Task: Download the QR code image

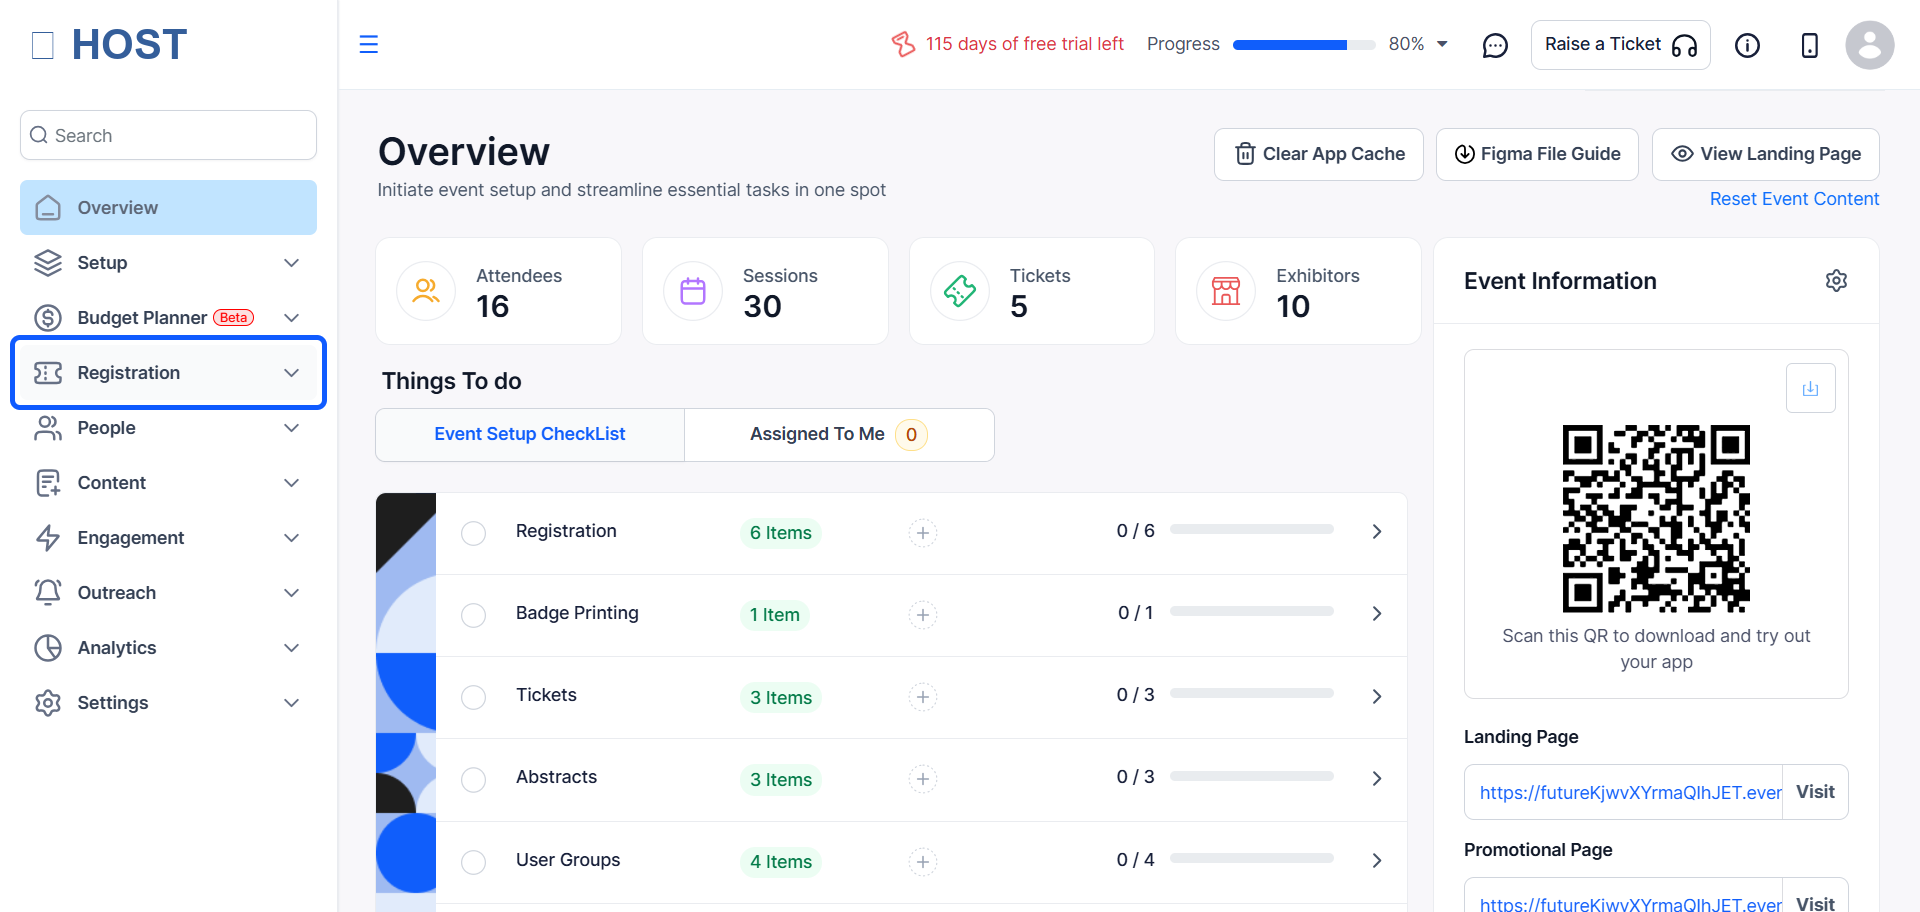Action: coord(1810,388)
